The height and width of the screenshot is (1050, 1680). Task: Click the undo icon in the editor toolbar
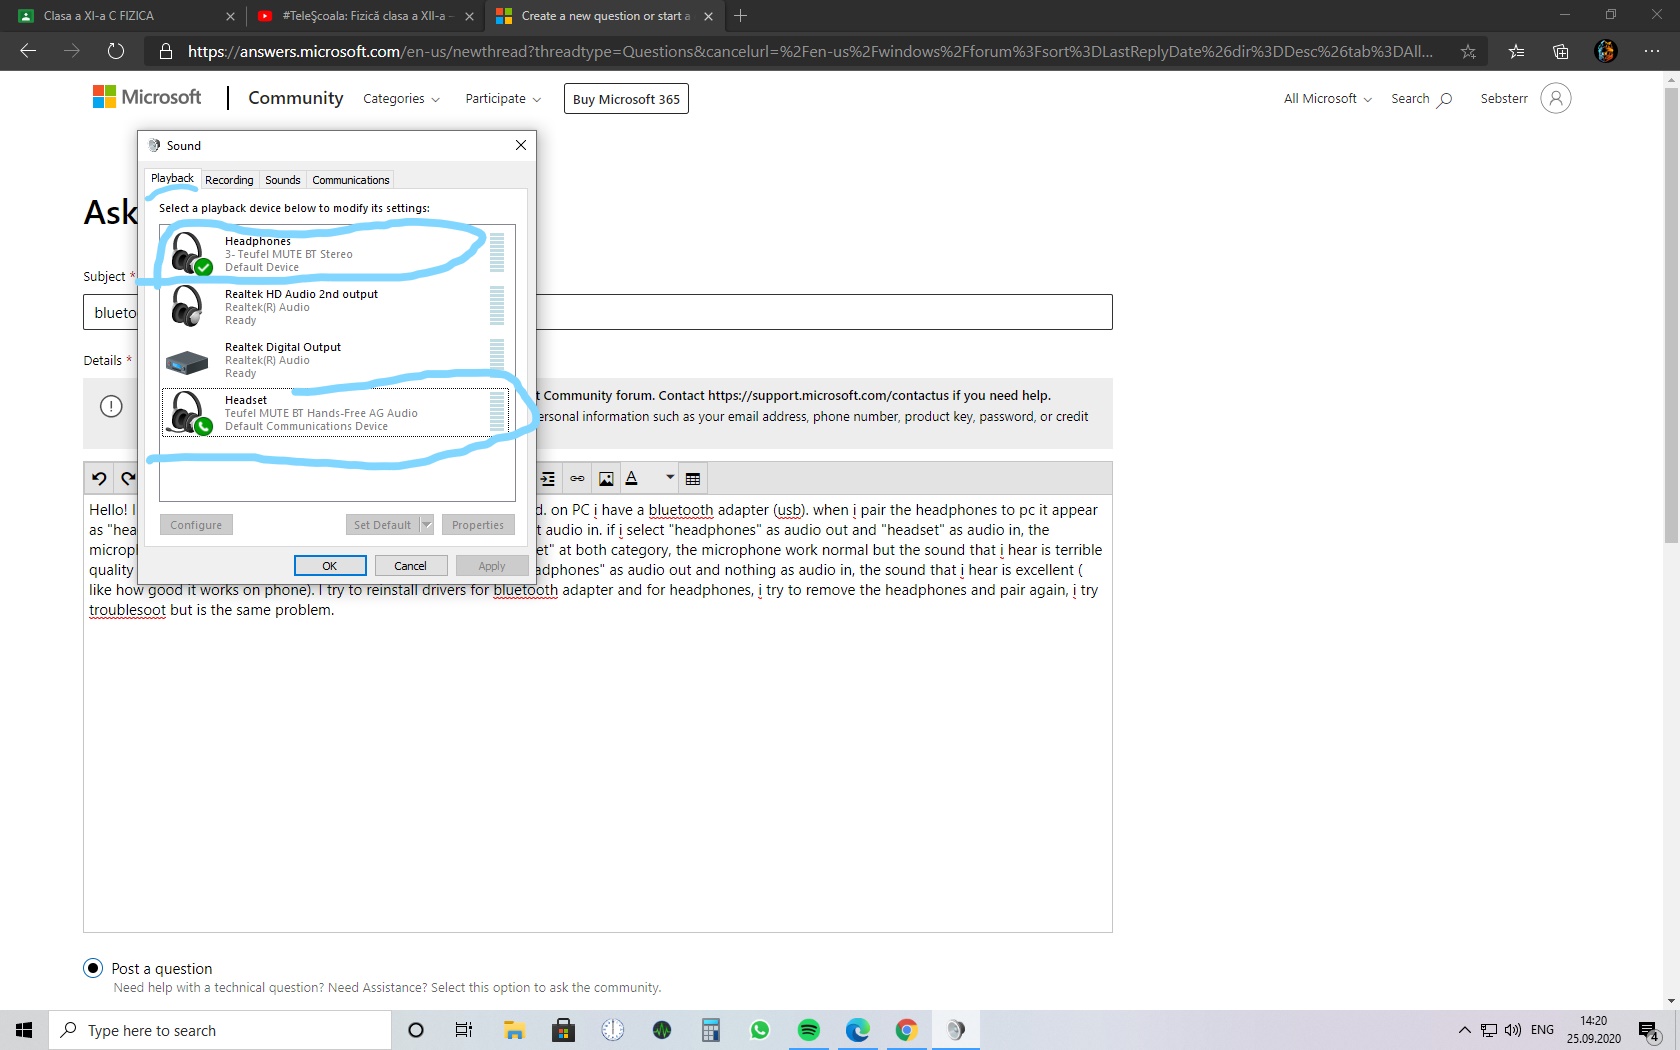tap(99, 478)
